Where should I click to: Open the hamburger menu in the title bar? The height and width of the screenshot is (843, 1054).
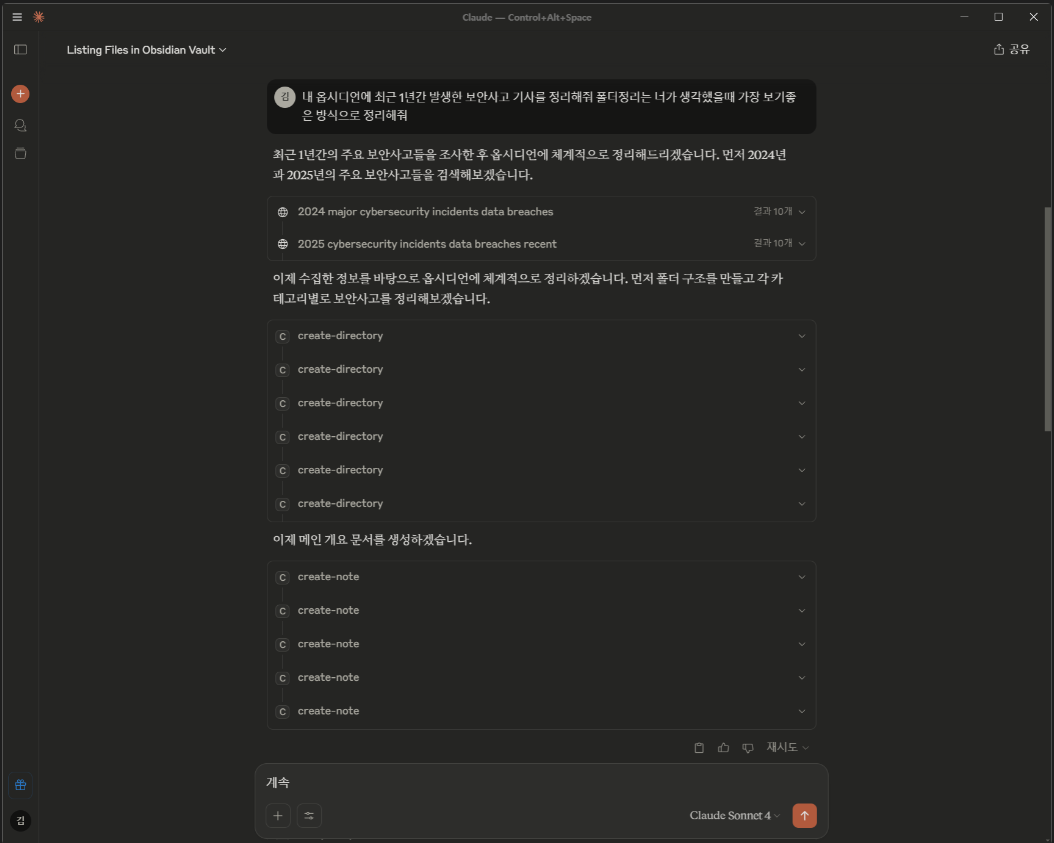coord(17,17)
